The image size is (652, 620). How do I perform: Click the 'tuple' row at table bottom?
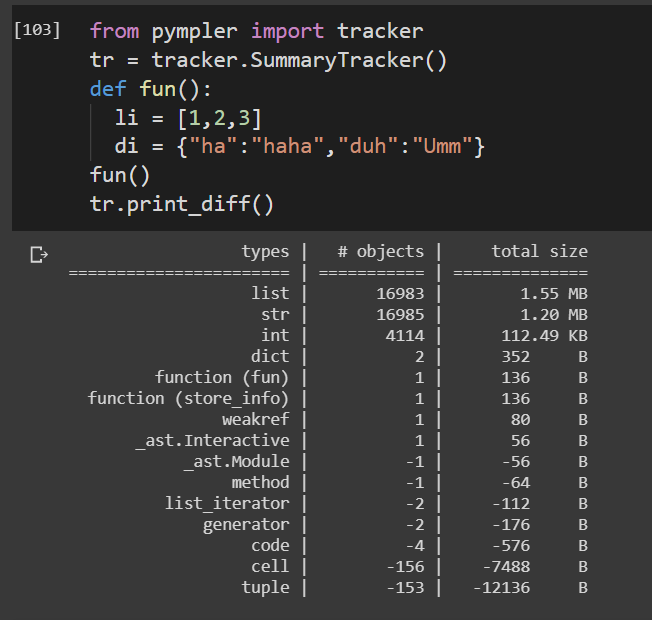(x=265, y=587)
